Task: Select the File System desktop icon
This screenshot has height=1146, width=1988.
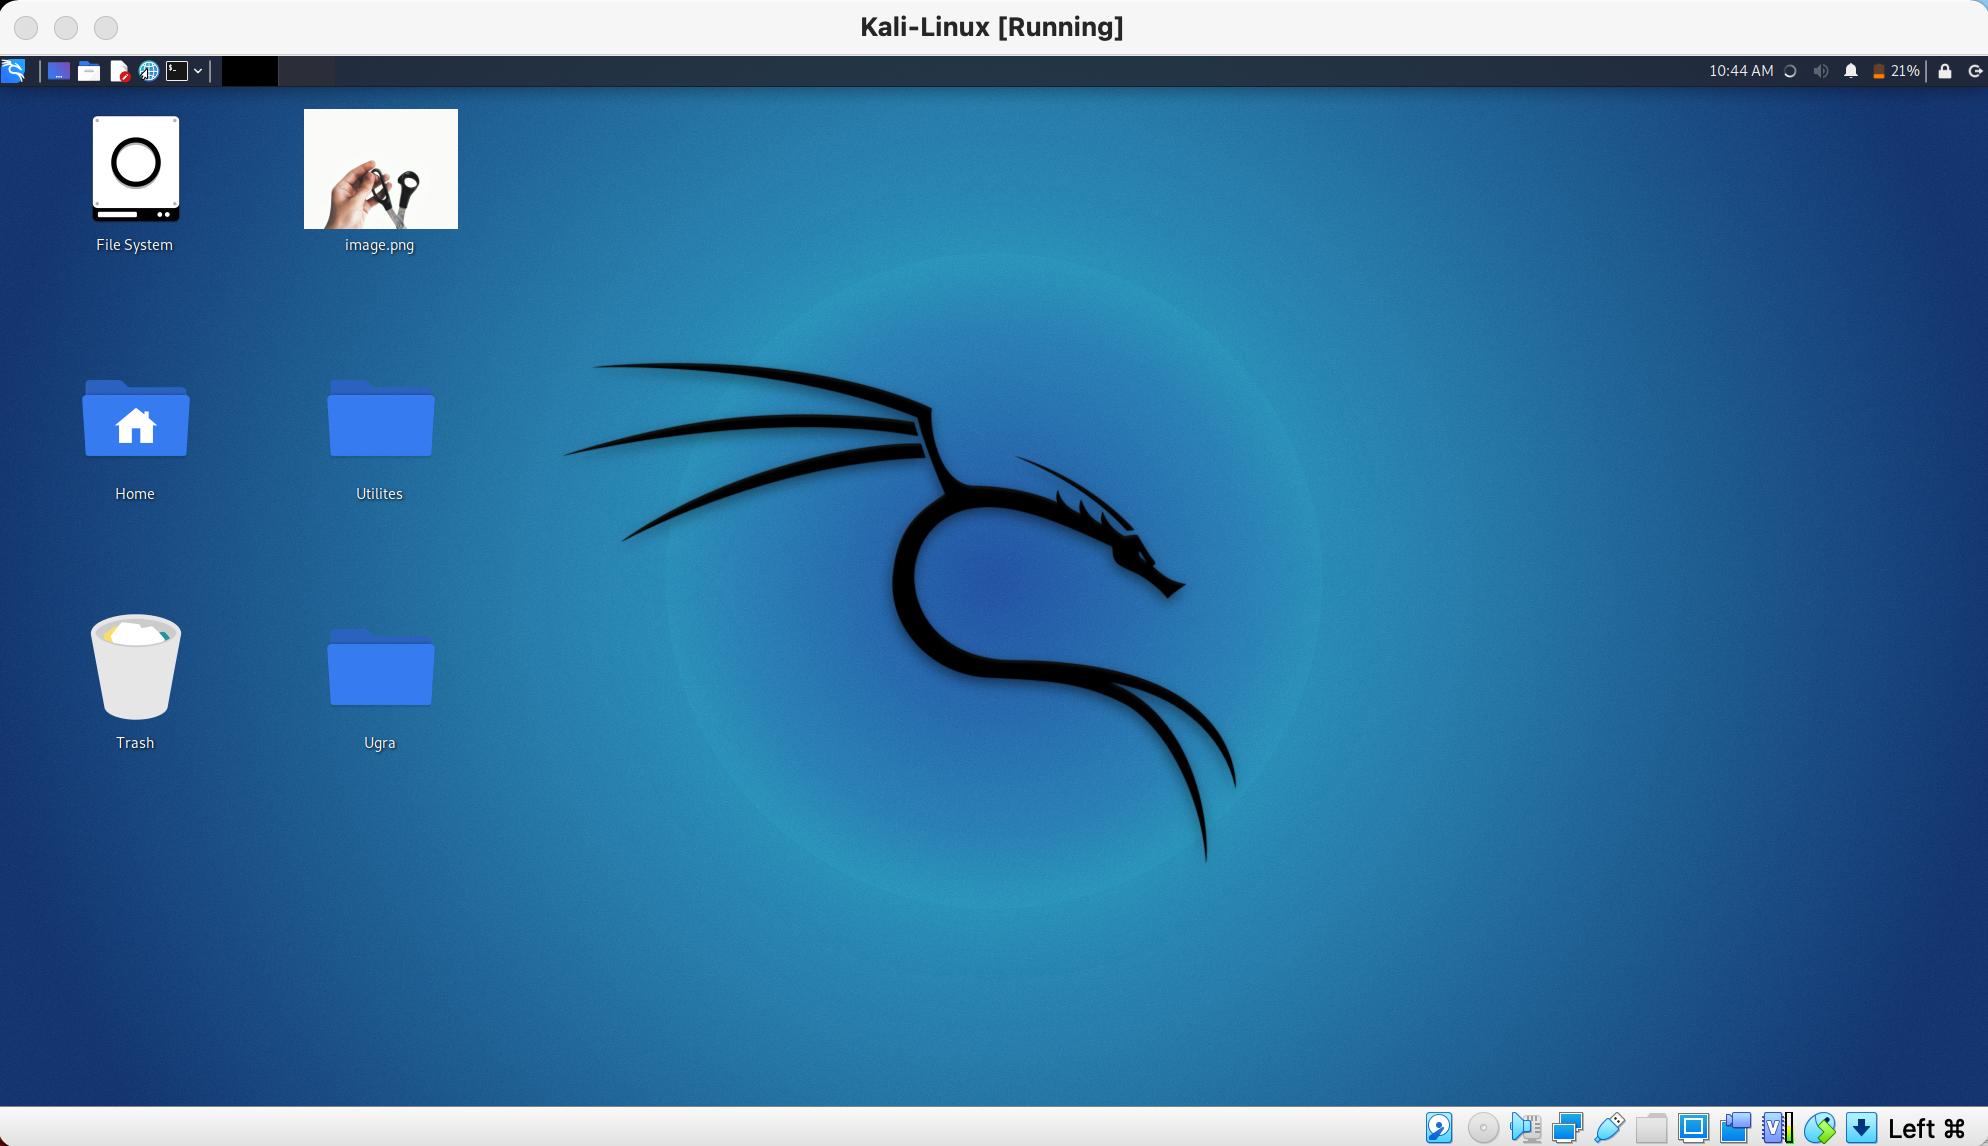Action: pyautogui.click(x=135, y=169)
